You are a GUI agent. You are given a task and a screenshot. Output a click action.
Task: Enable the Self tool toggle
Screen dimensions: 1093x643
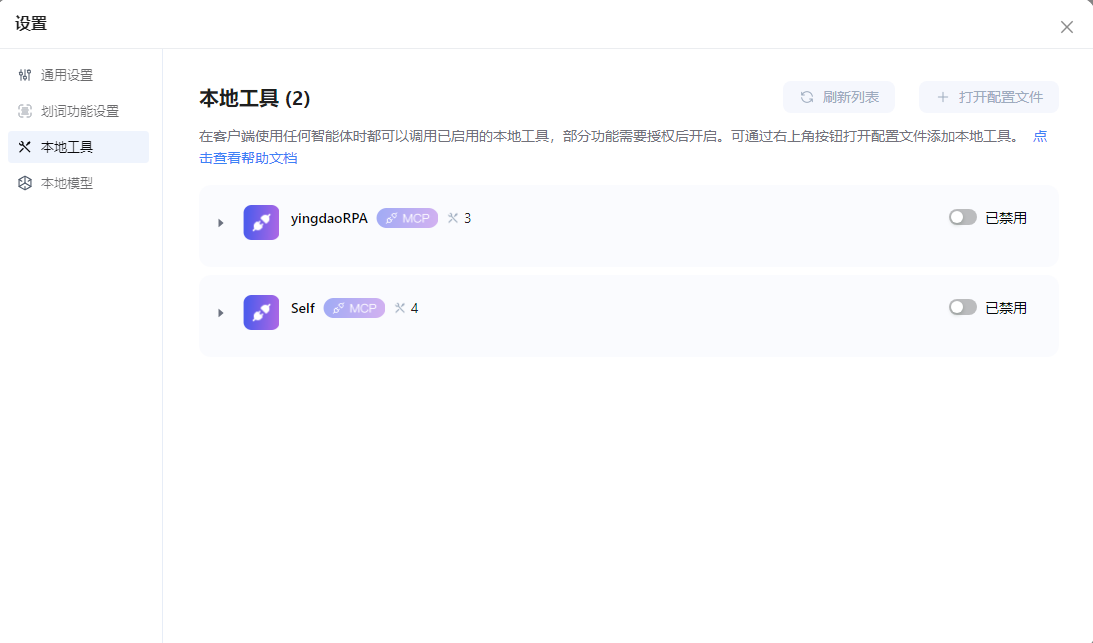point(962,307)
